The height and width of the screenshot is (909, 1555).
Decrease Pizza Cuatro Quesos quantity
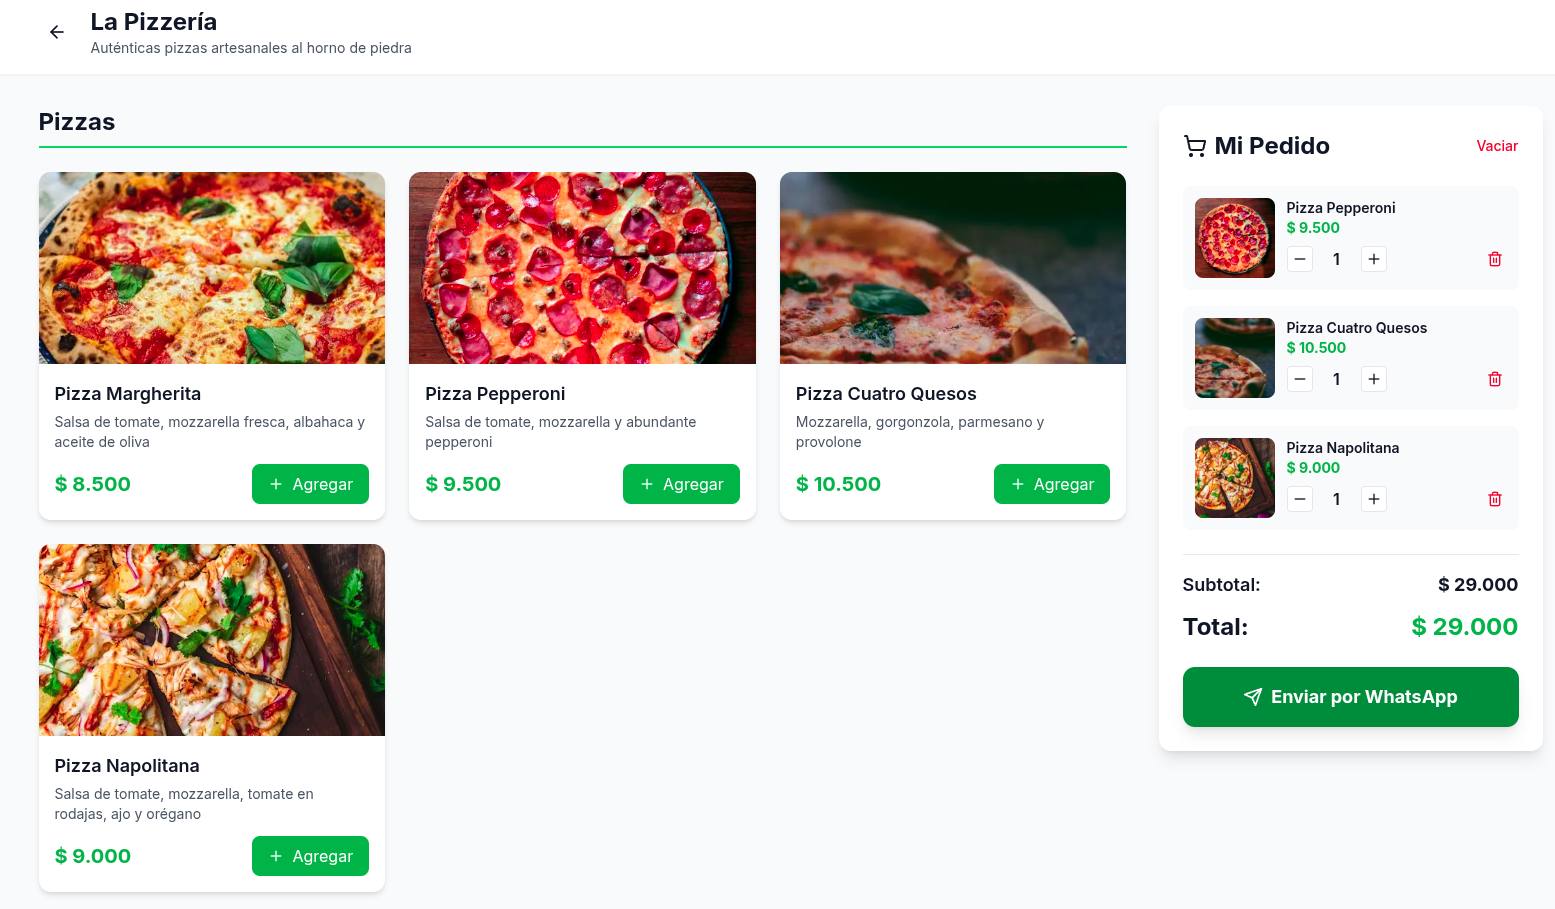1299,379
